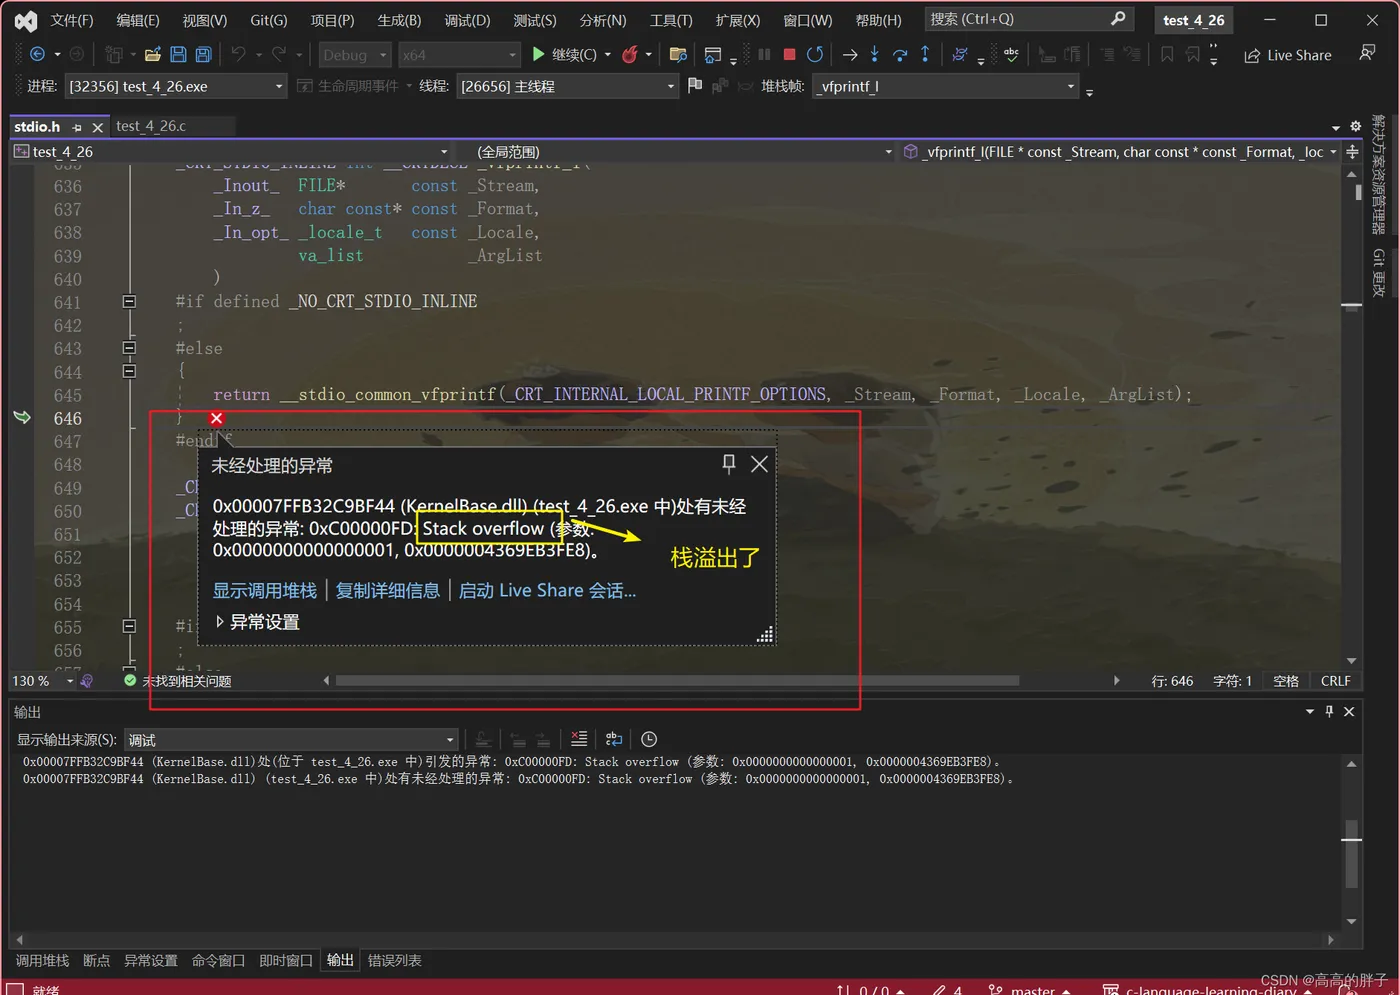
Task: Open the 工具(T) menu
Action: (x=671, y=20)
